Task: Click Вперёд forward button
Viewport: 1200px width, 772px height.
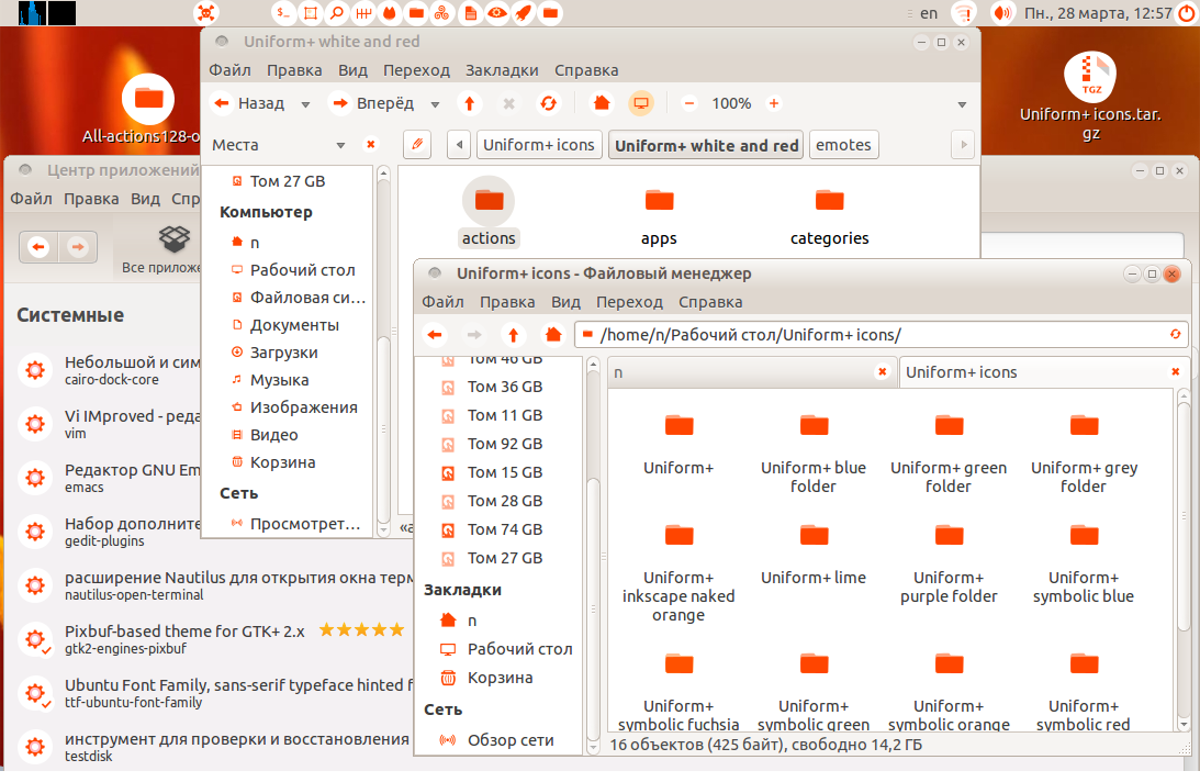Action: click(x=371, y=103)
